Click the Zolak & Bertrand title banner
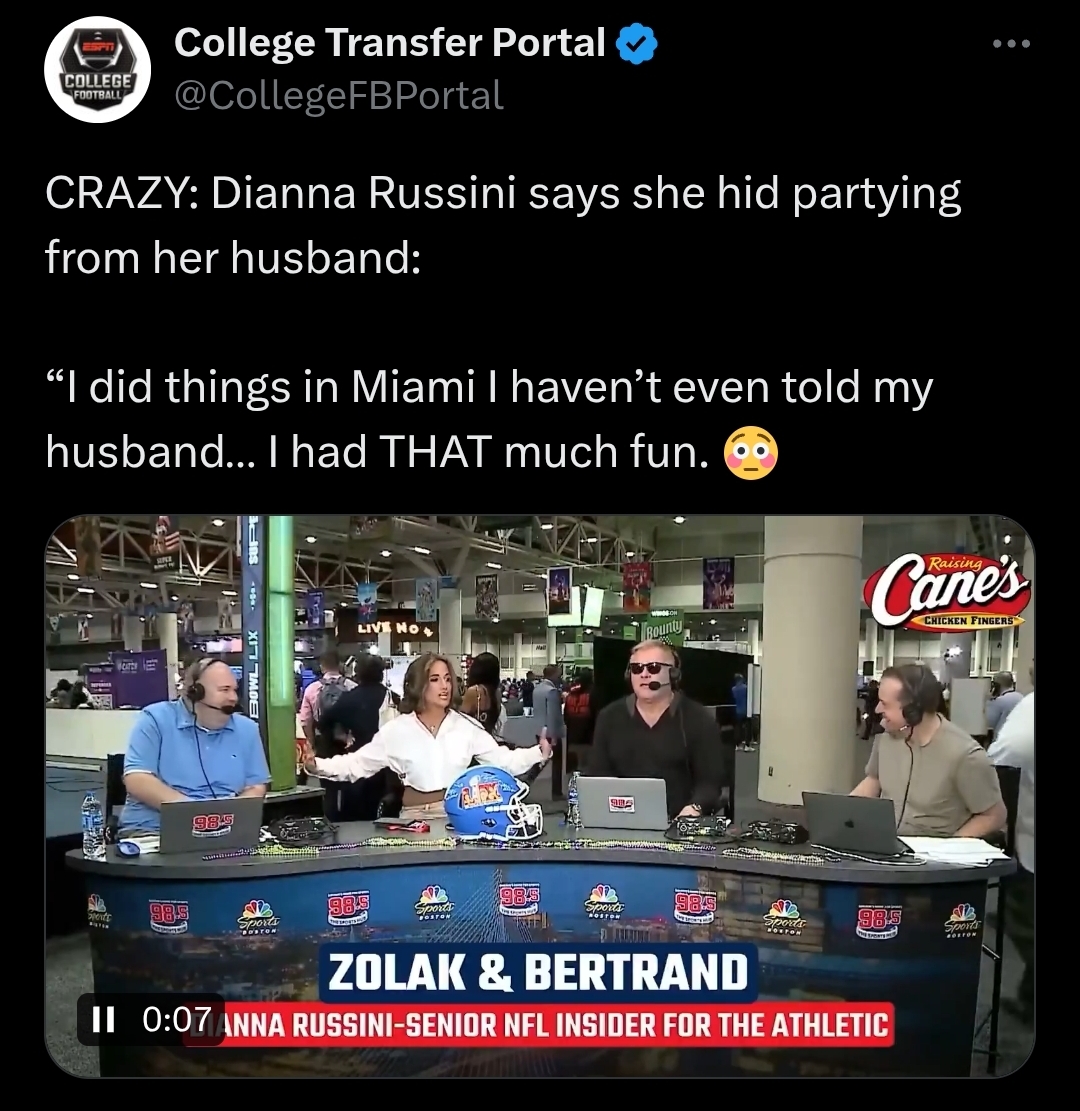This screenshot has width=1080, height=1111. [x=538, y=971]
